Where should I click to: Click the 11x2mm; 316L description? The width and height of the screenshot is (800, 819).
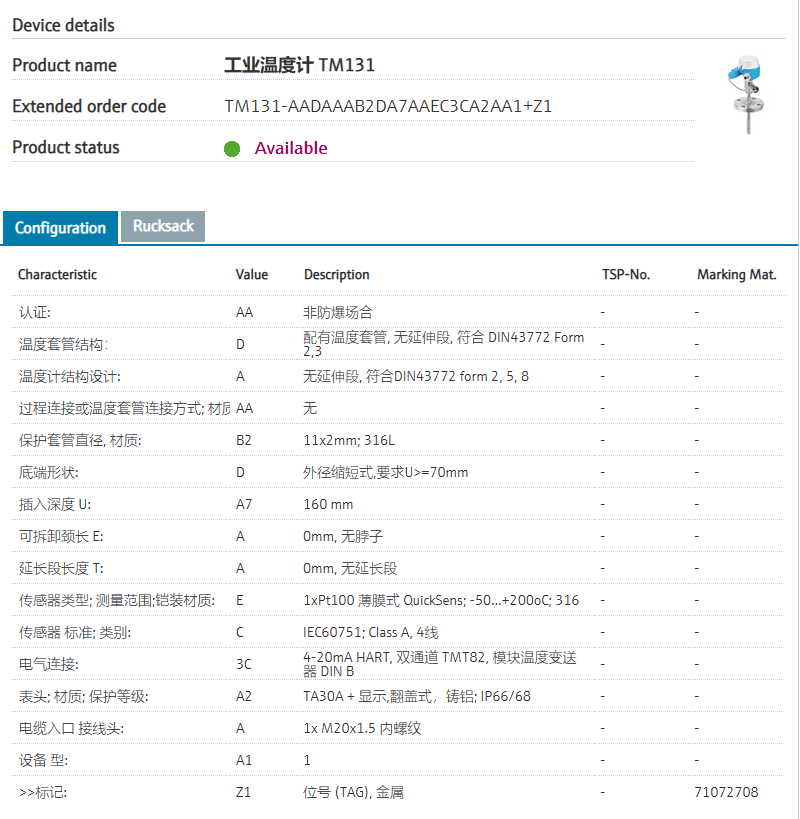[x=350, y=441]
